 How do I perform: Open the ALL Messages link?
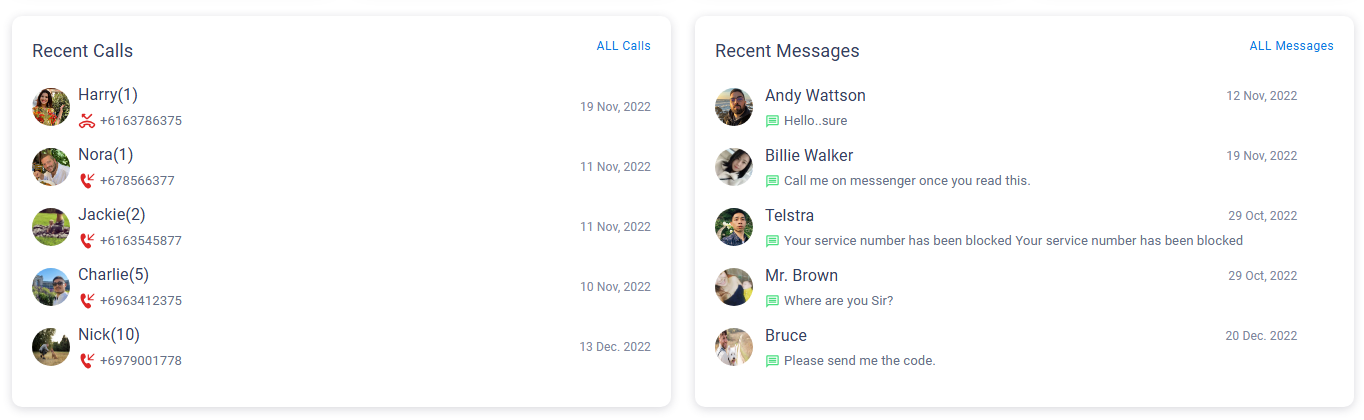tap(1291, 46)
